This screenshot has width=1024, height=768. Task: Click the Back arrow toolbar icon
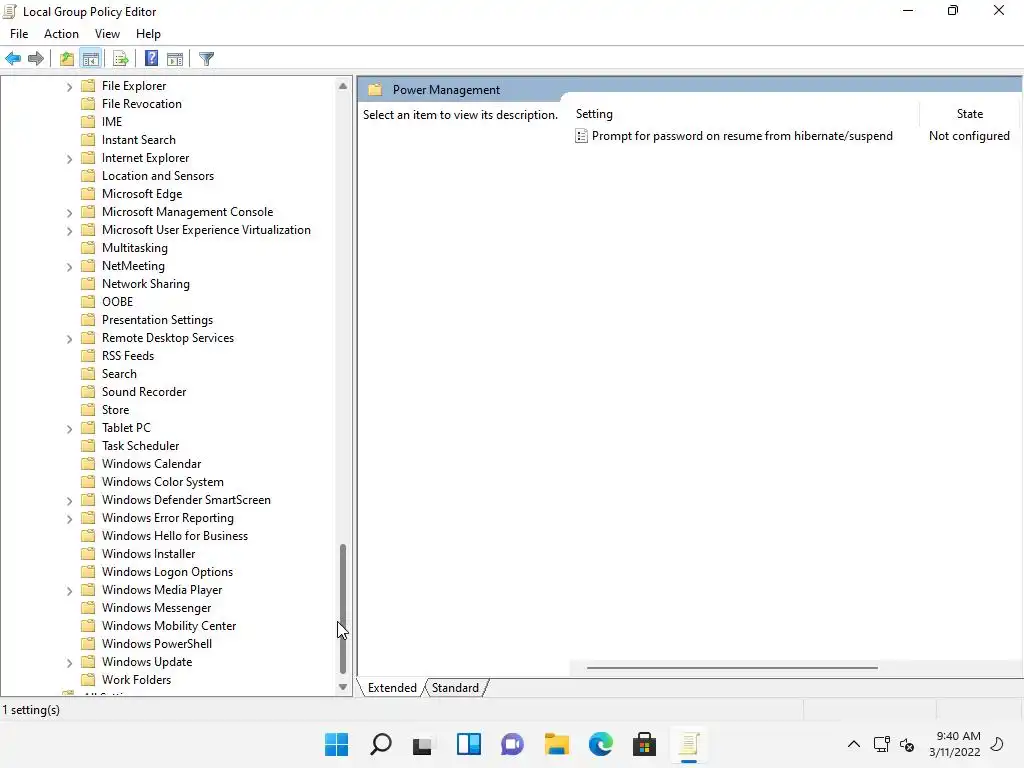[x=13, y=59]
